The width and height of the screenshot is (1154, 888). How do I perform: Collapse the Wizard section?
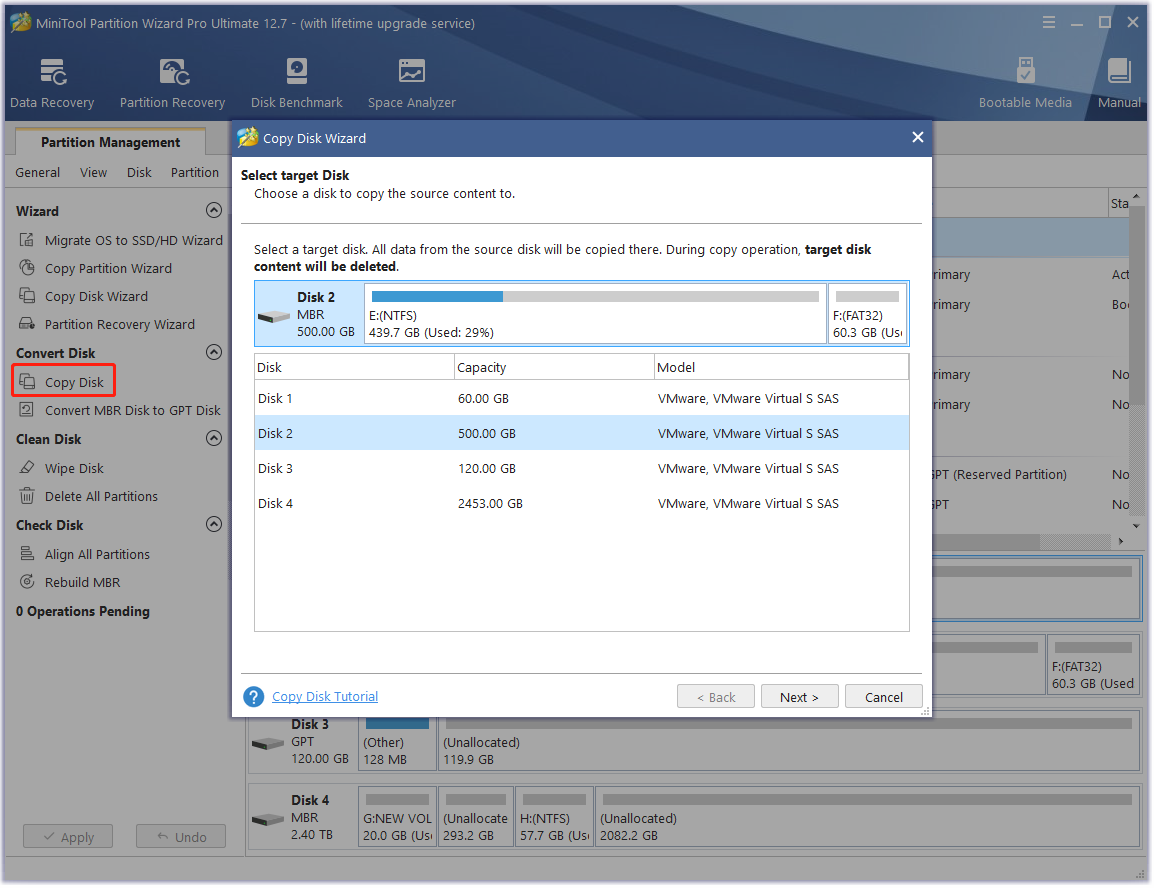pos(213,210)
